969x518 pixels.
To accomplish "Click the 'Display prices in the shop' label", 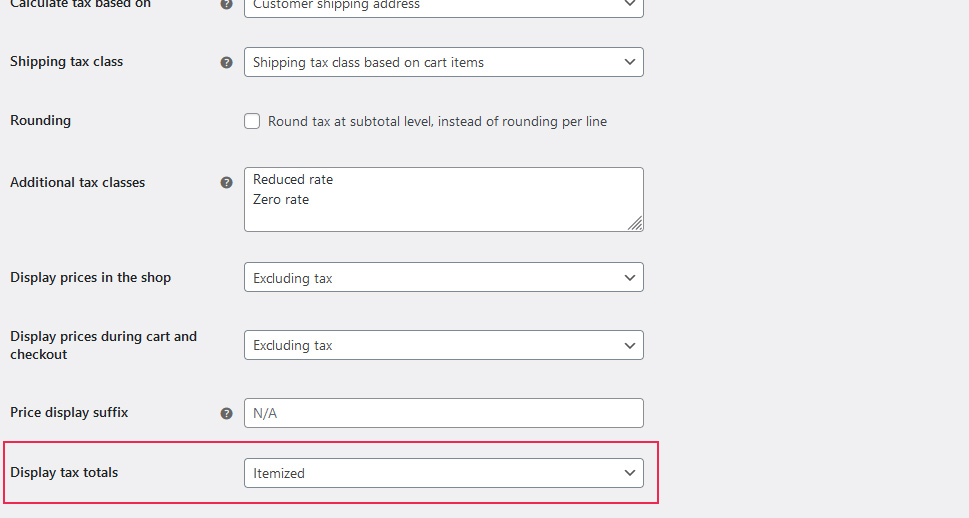I will coord(90,278).
